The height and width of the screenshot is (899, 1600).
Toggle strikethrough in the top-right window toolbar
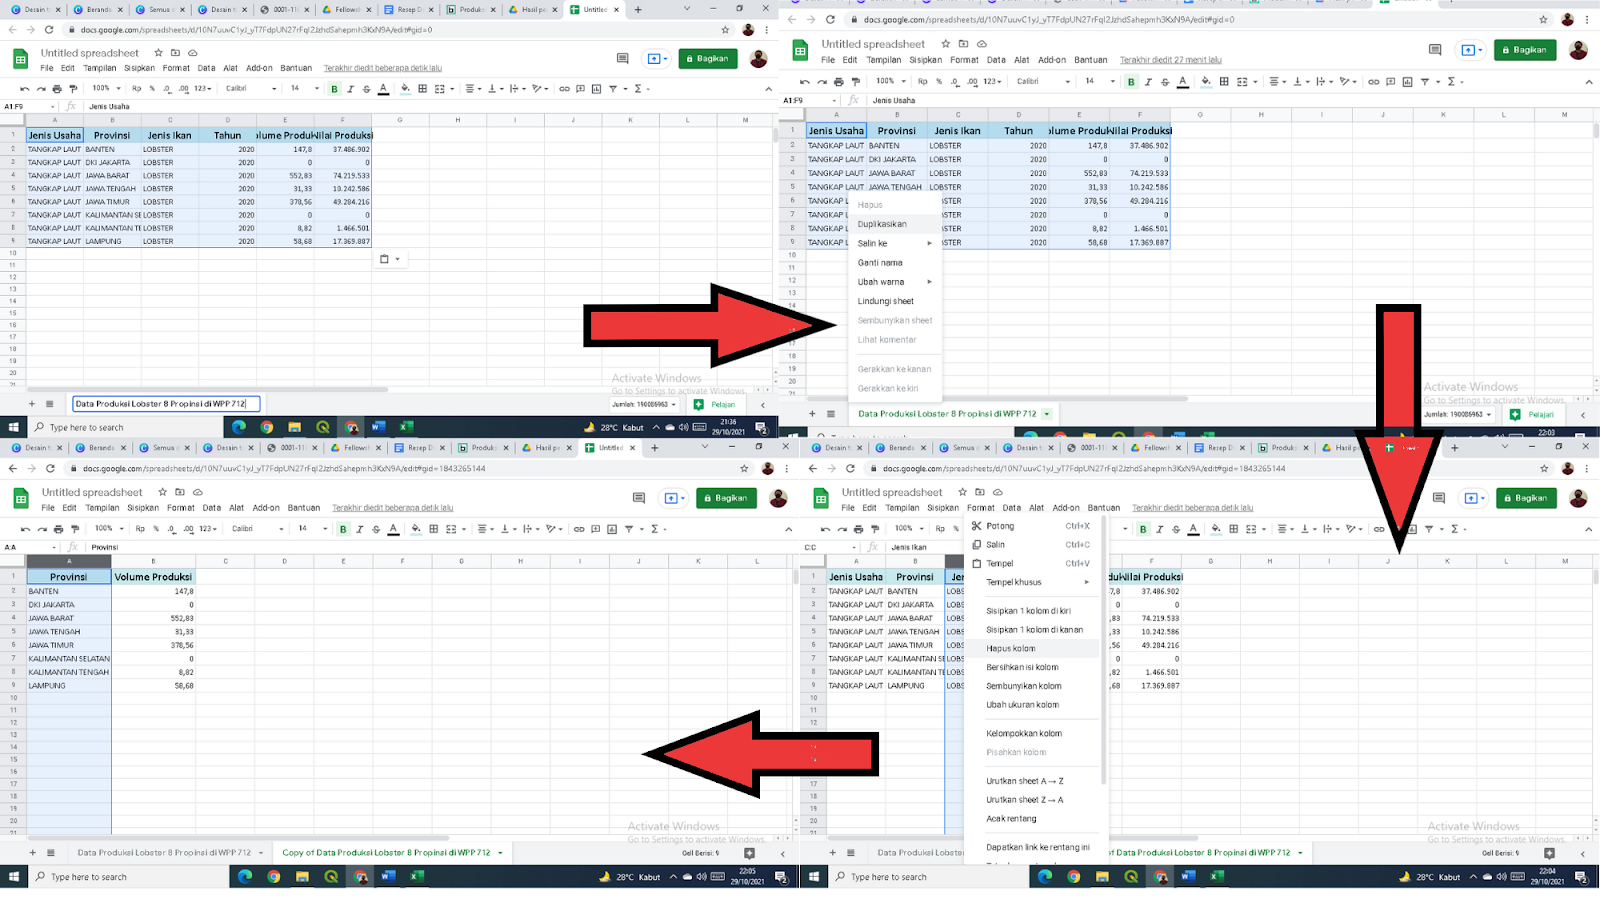[1165, 82]
